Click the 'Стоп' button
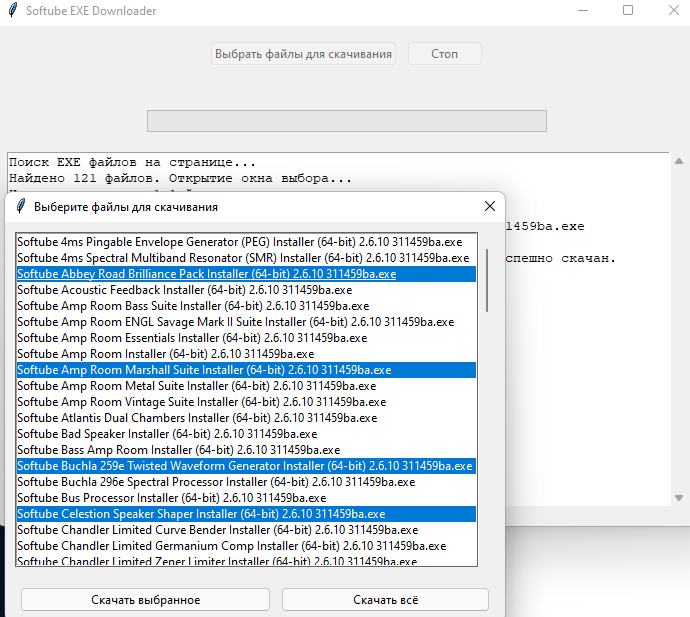The image size is (690, 617). point(444,54)
